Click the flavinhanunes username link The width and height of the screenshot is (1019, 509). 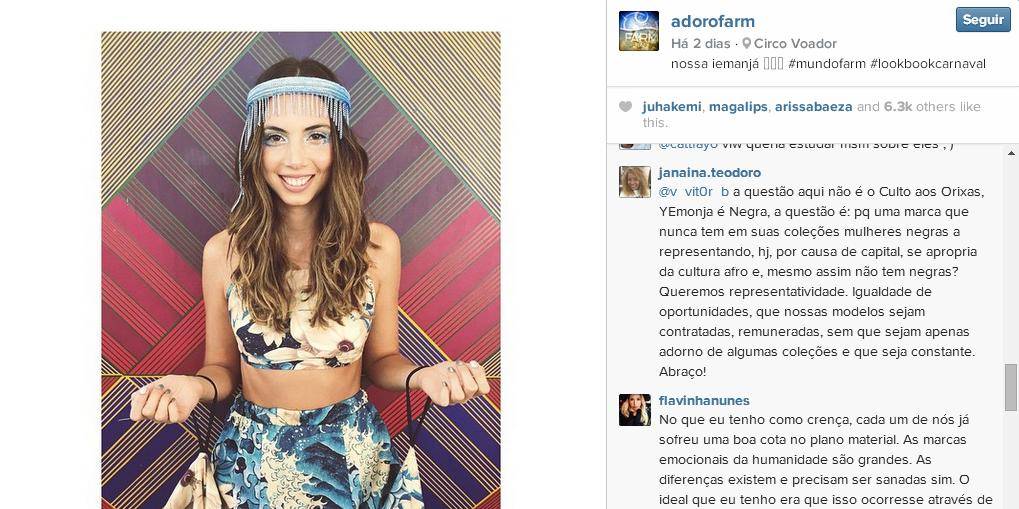coord(704,400)
